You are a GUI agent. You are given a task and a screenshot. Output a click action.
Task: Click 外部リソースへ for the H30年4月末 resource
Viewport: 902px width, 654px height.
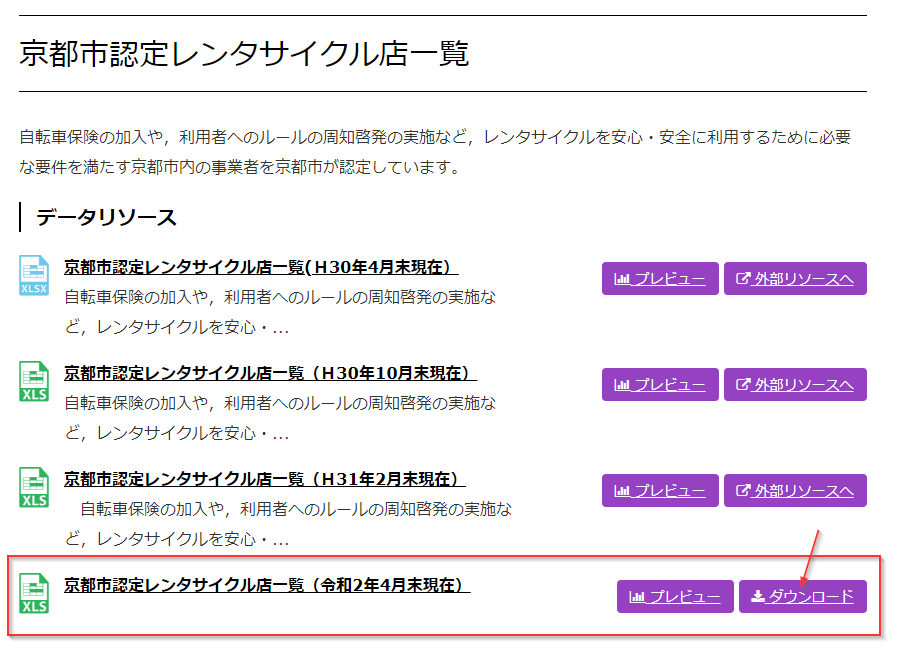(795, 279)
